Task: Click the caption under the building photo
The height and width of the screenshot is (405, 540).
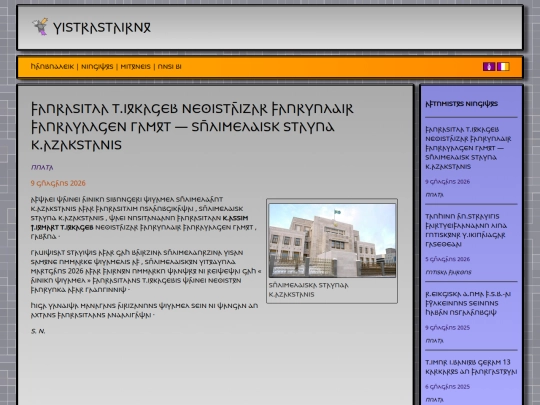Action: (309, 290)
